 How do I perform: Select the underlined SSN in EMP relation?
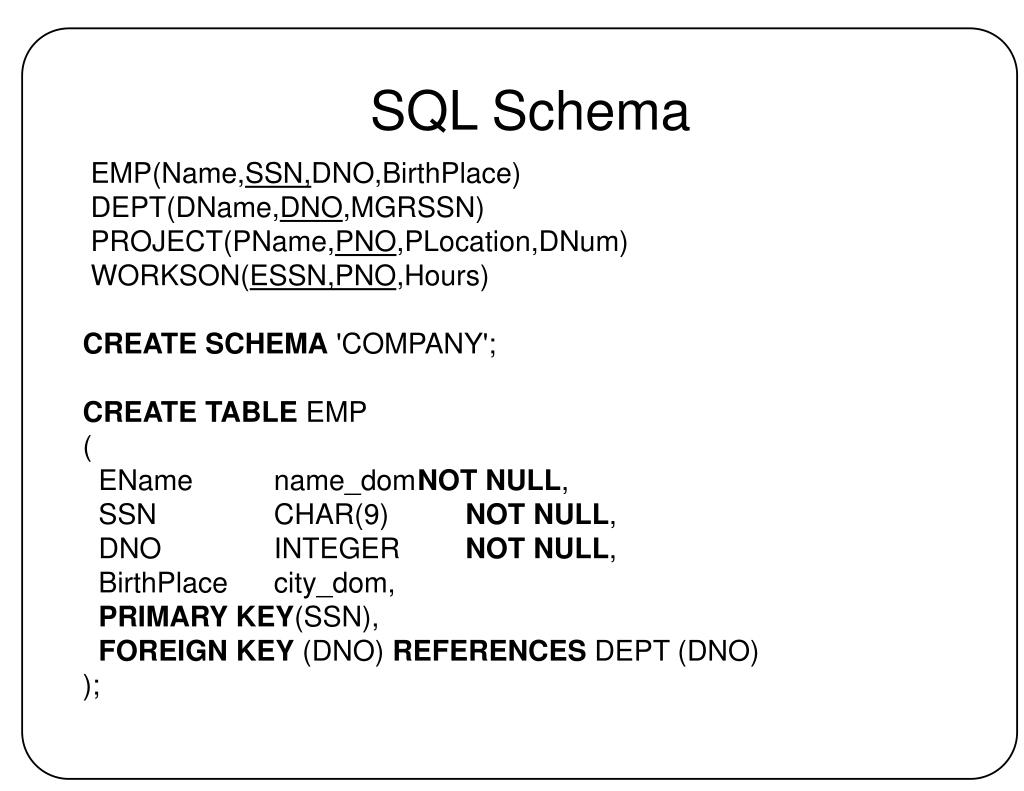click(x=274, y=174)
